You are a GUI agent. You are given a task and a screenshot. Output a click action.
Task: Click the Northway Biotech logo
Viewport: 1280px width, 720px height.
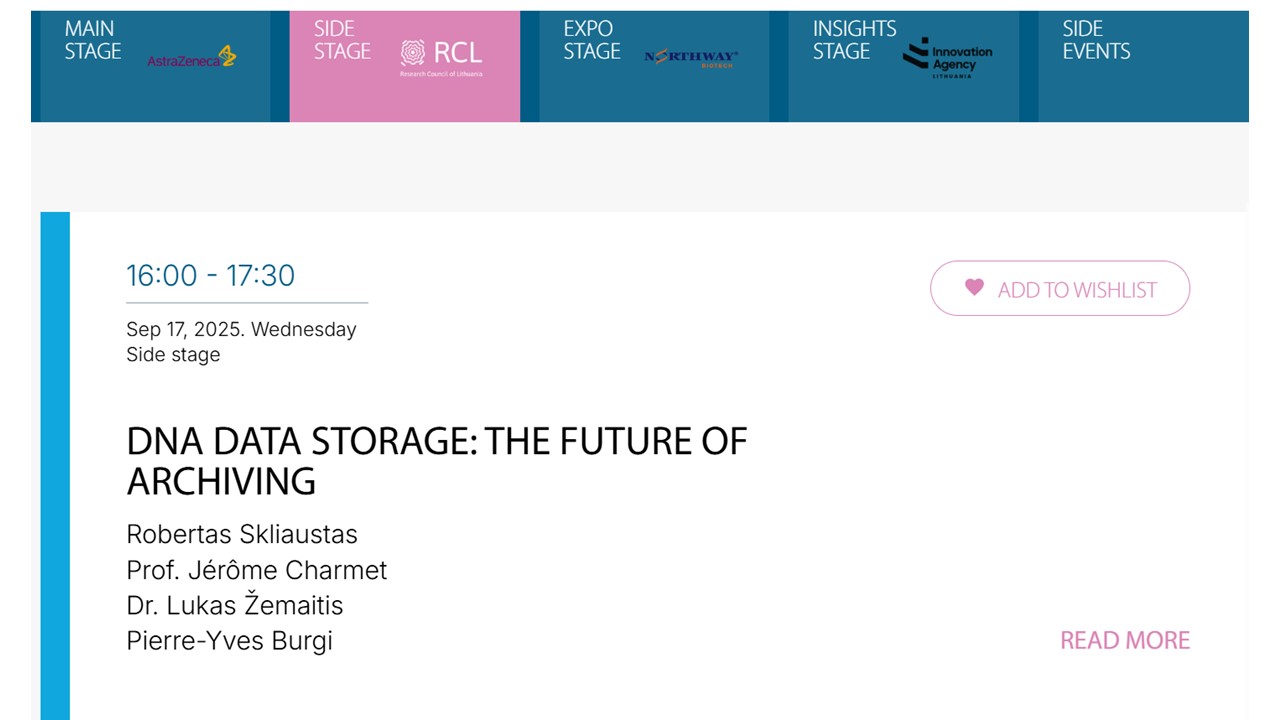[691, 58]
